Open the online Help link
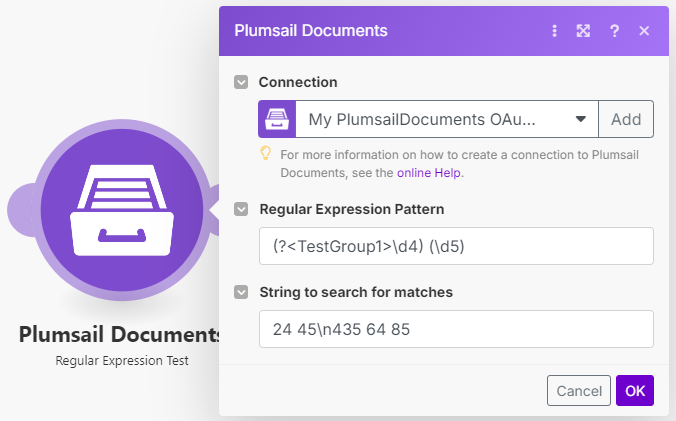The image size is (676, 421). coord(429,173)
